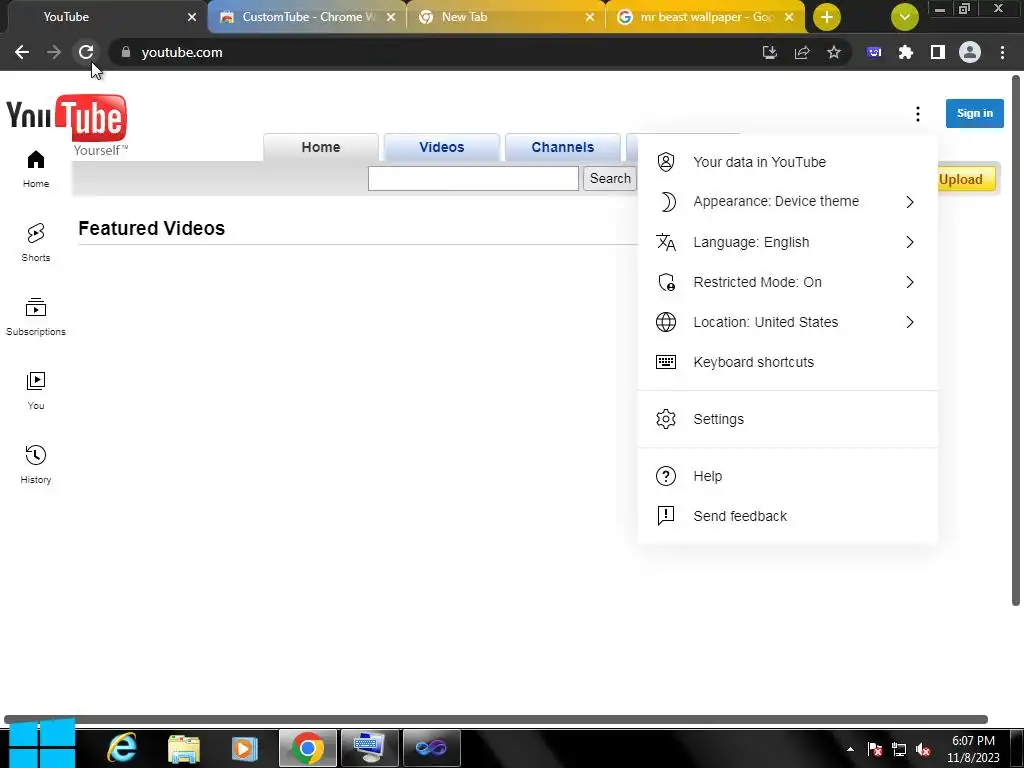1024x768 pixels.
Task: Open media player taskbar icon
Action: pos(245,748)
